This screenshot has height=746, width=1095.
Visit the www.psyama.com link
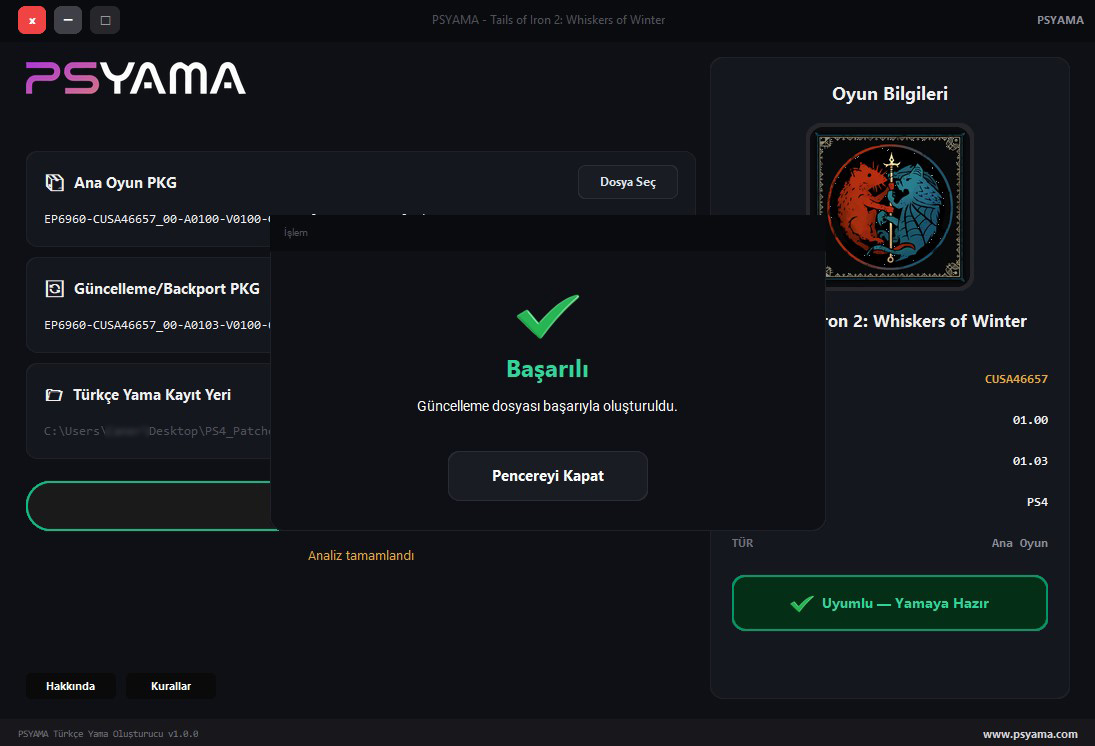pos(1030,734)
